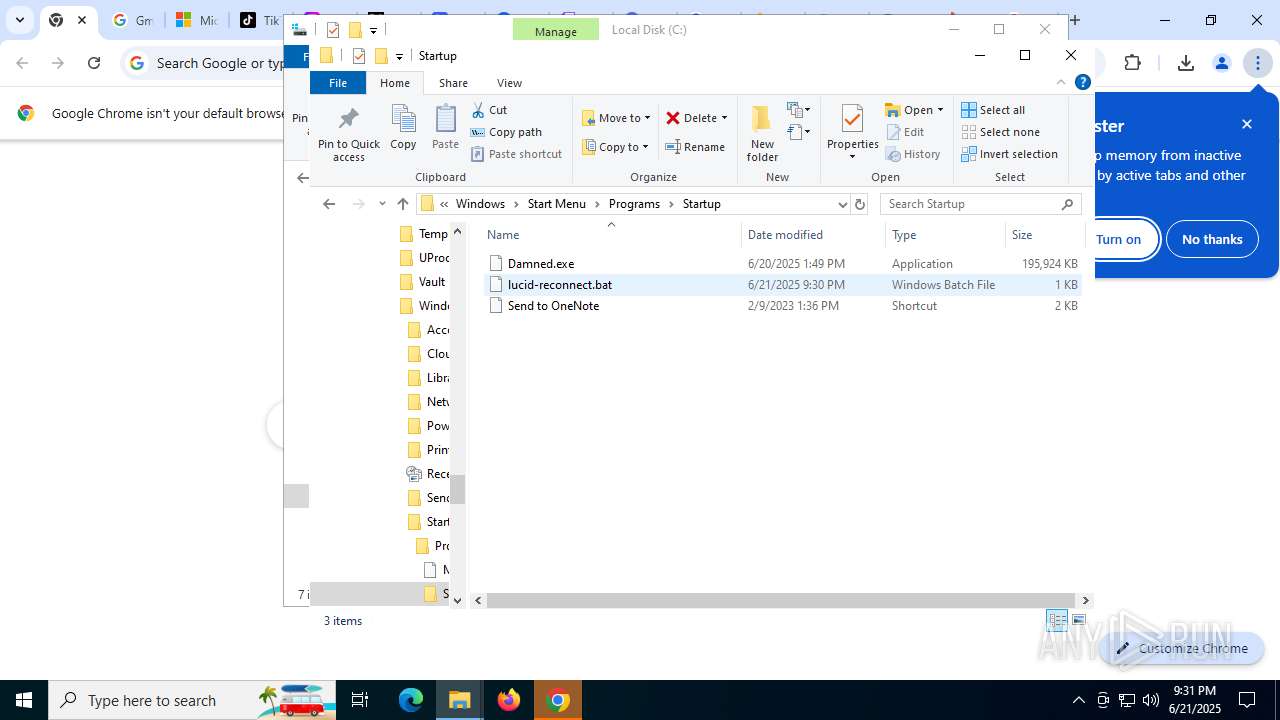Reload the Chrome page
This screenshot has width=1280, height=720.
pos(94,63)
